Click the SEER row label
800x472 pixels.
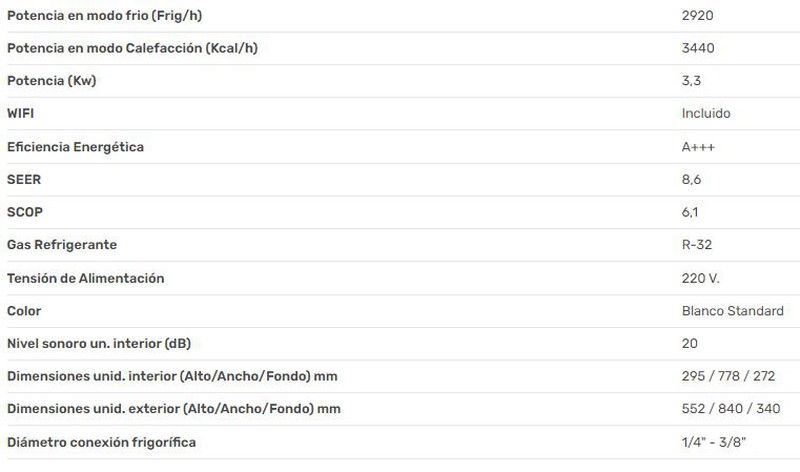tap(24, 180)
